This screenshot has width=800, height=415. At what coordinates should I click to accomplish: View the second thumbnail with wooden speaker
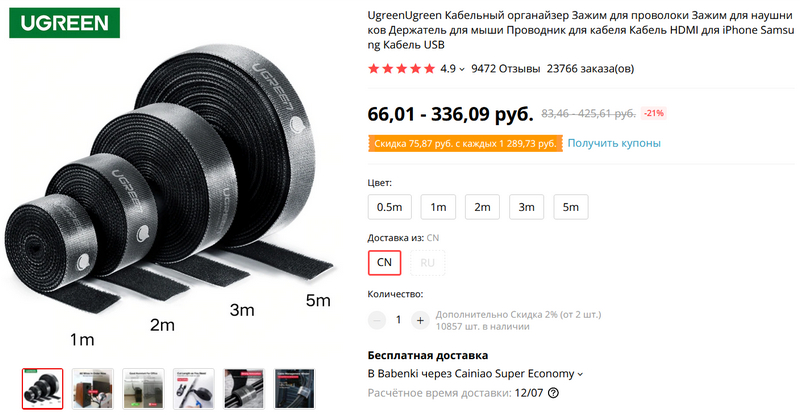coord(93,389)
